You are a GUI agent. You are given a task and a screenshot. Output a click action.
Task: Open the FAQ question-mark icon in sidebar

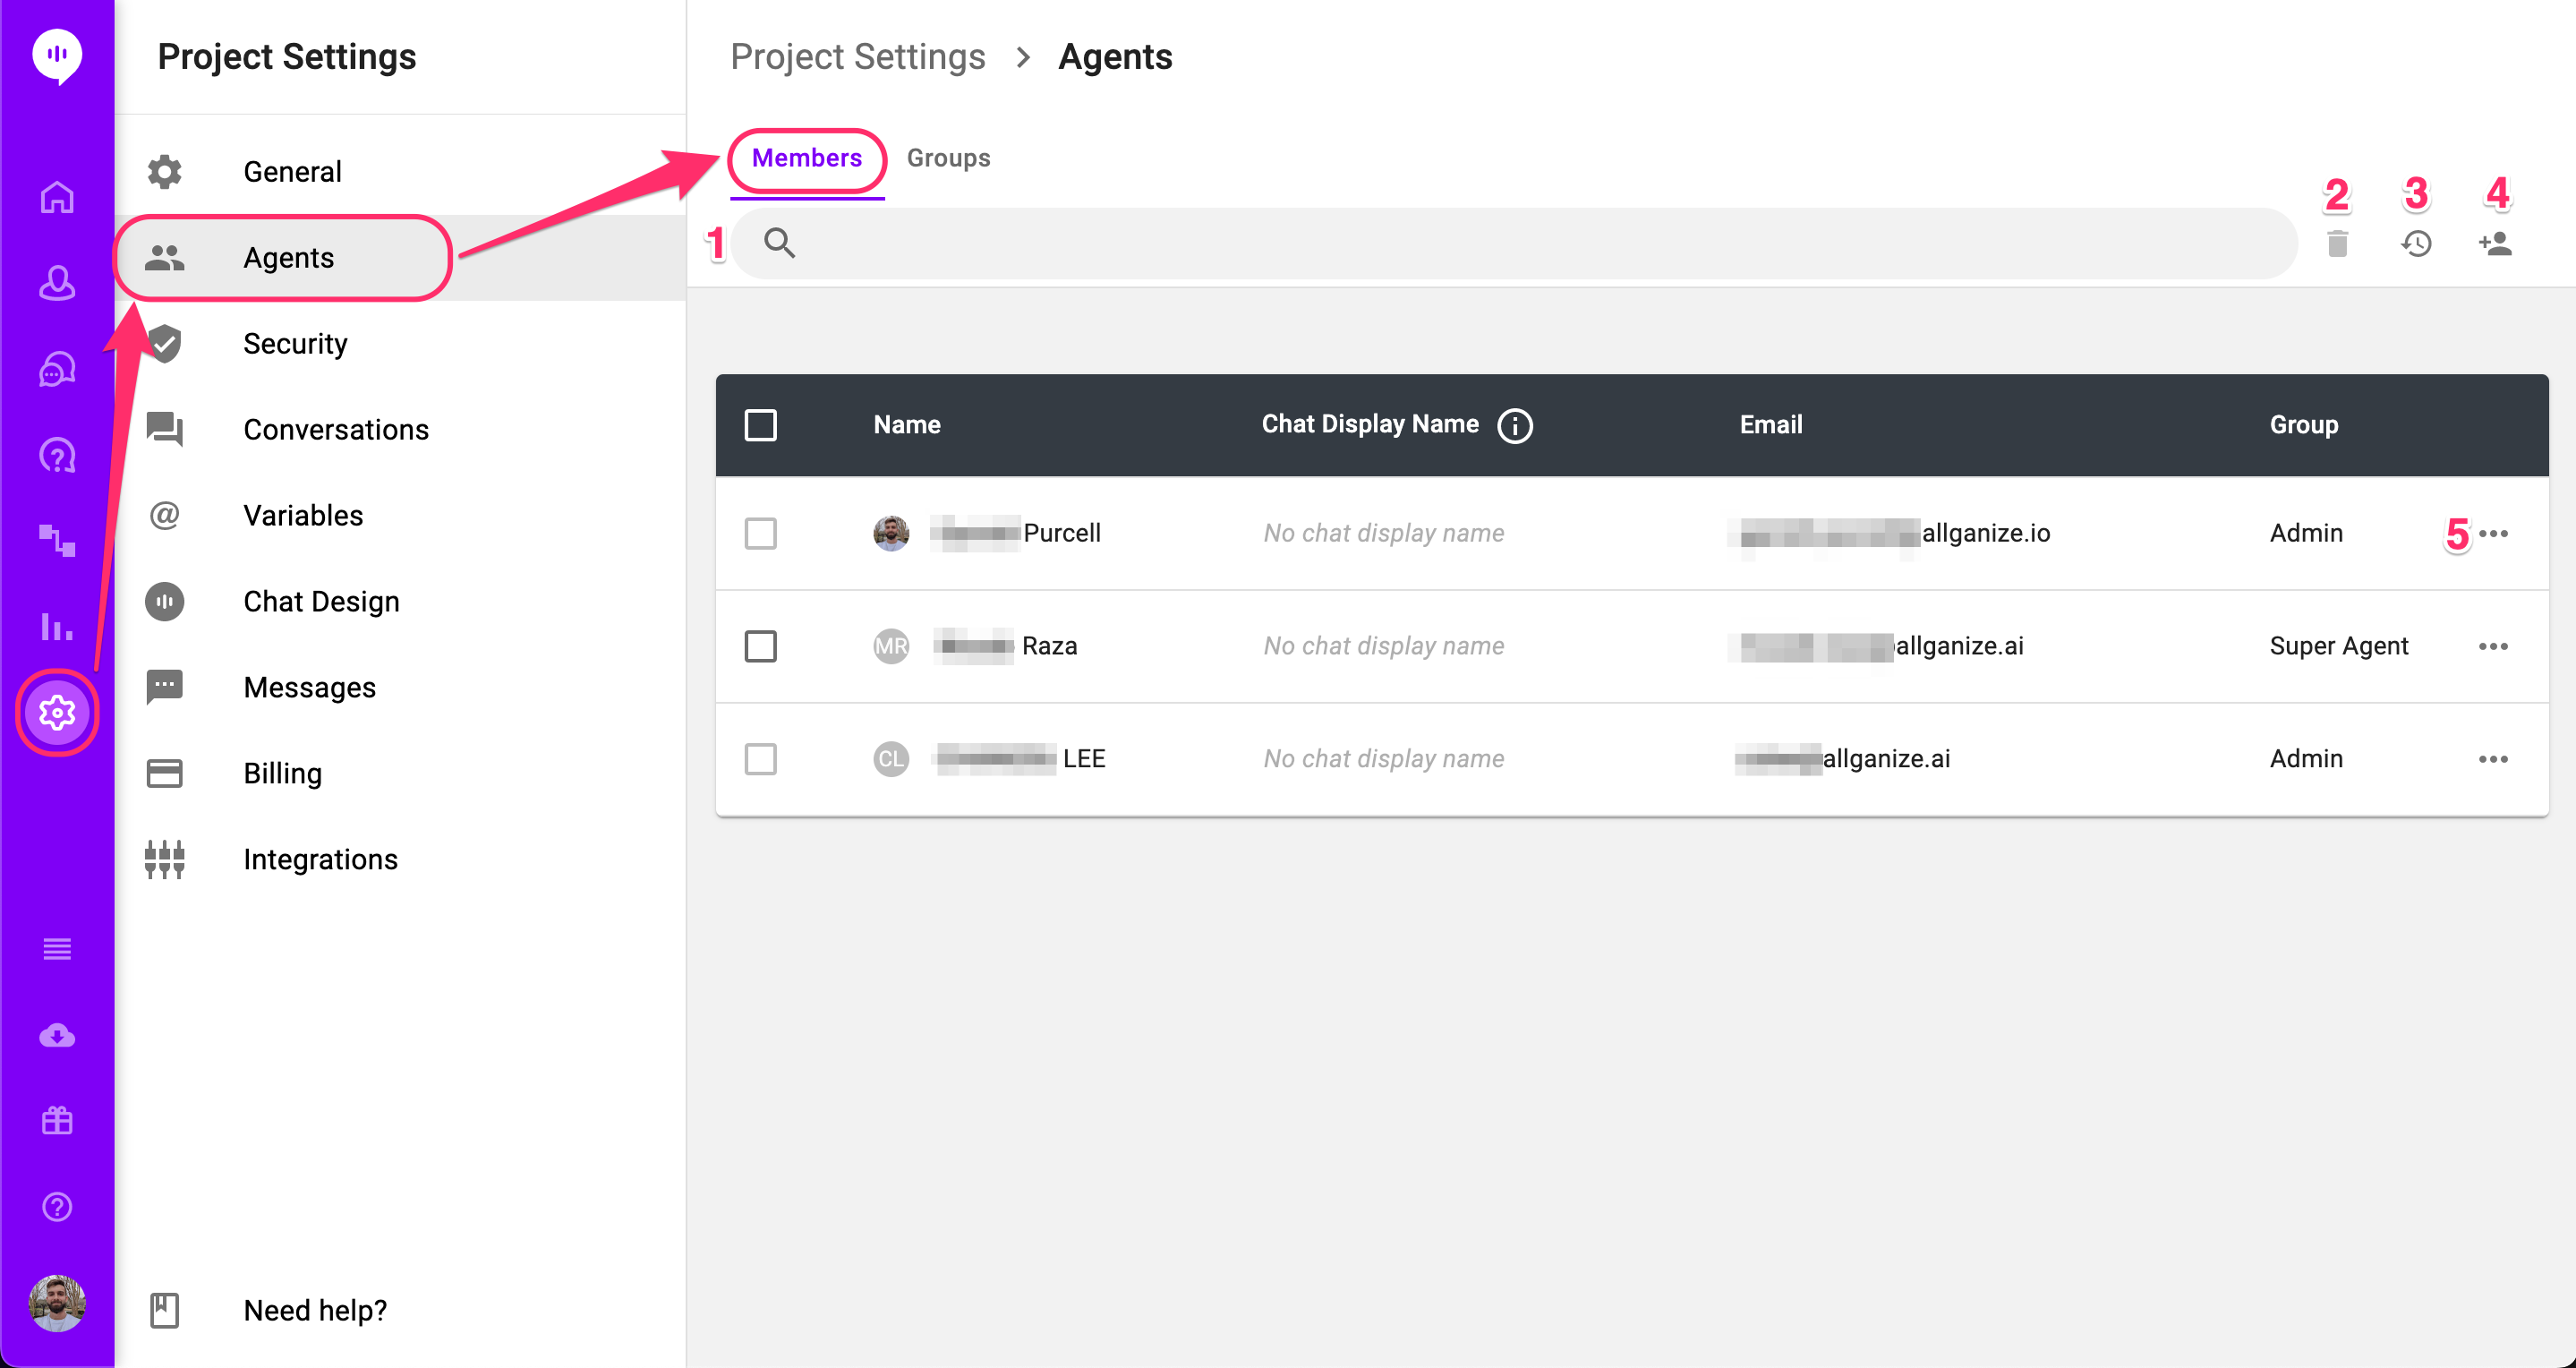pyautogui.click(x=57, y=455)
